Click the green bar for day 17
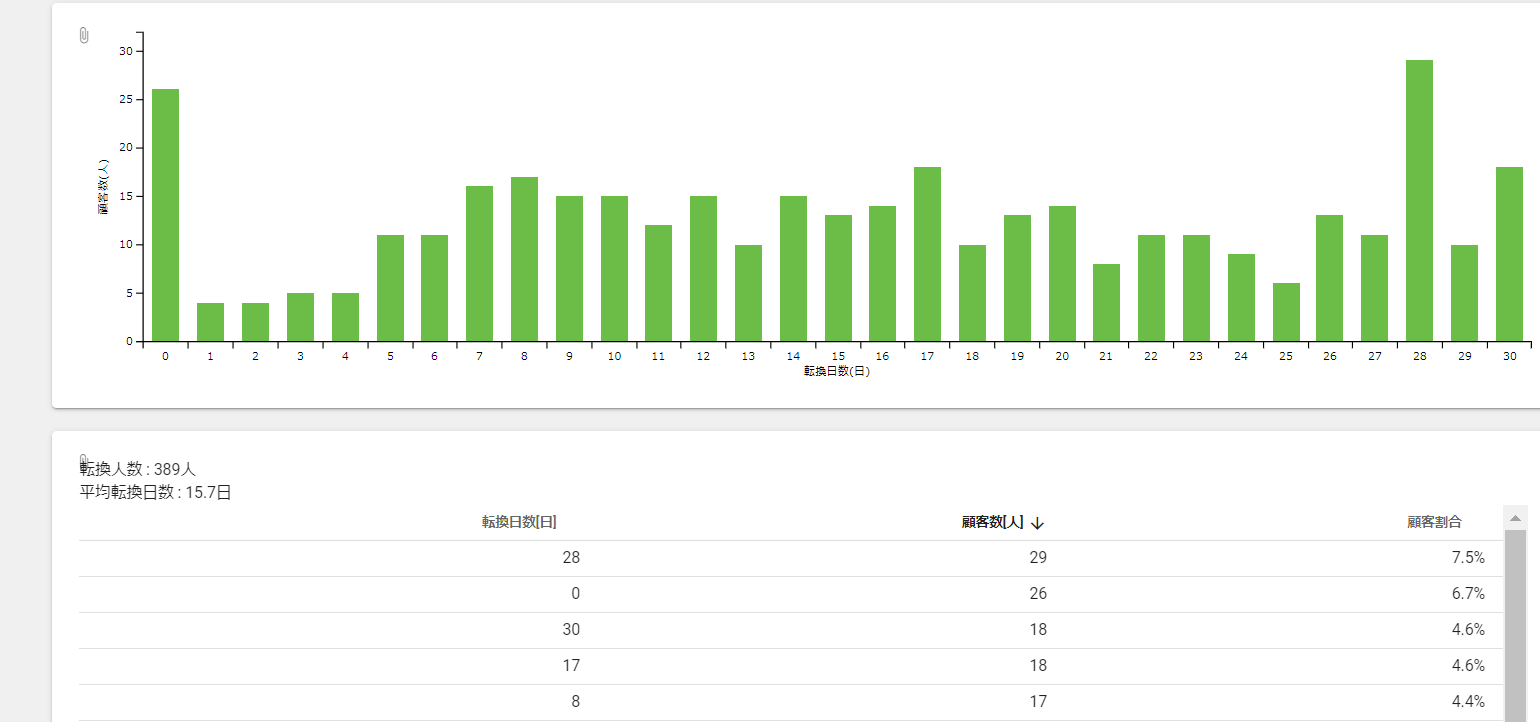This screenshot has width=1540, height=722. click(x=927, y=255)
